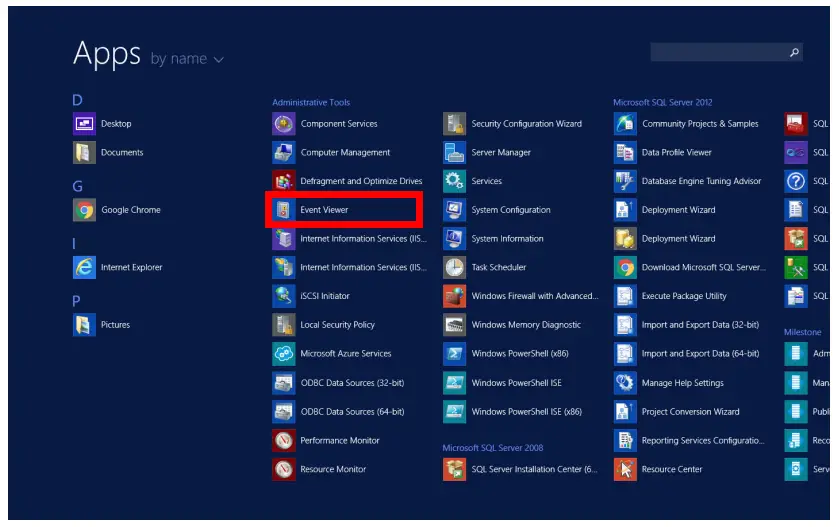Open Local Security Policy icon

pos(284,325)
